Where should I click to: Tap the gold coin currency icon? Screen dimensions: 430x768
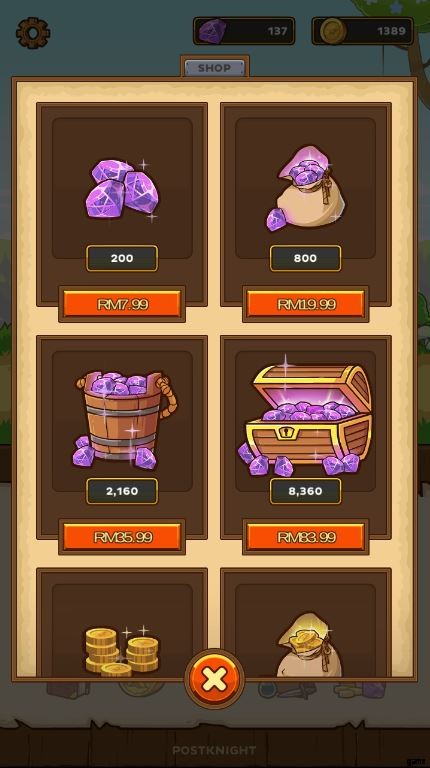click(333, 31)
